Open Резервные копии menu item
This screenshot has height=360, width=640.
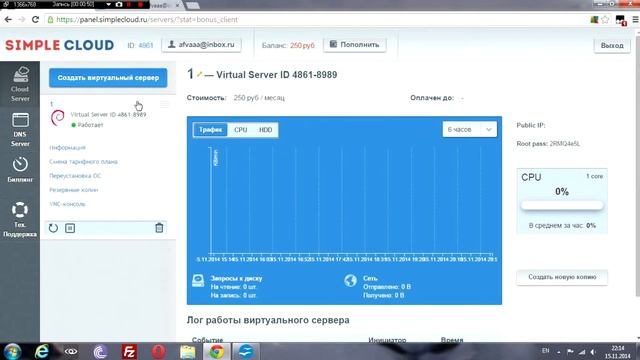[x=73, y=190]
